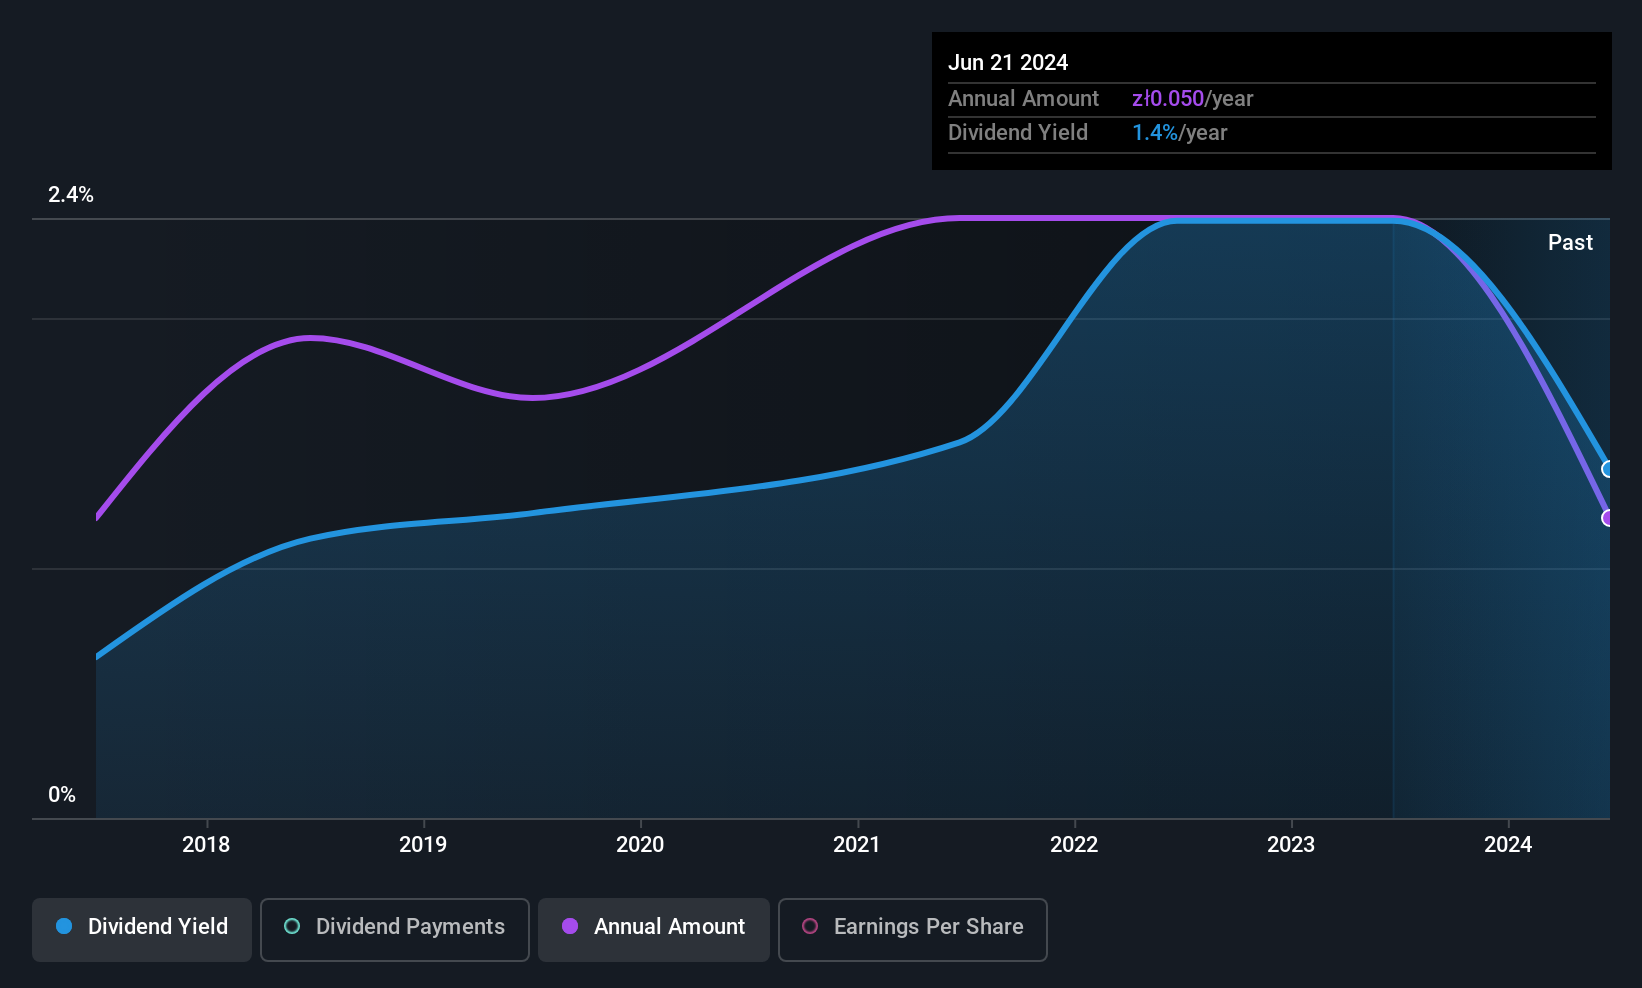The height and width of the screenshot is (988, 1642).
Task: Enable the Dividend Payments series
Action: coord(395,929)
